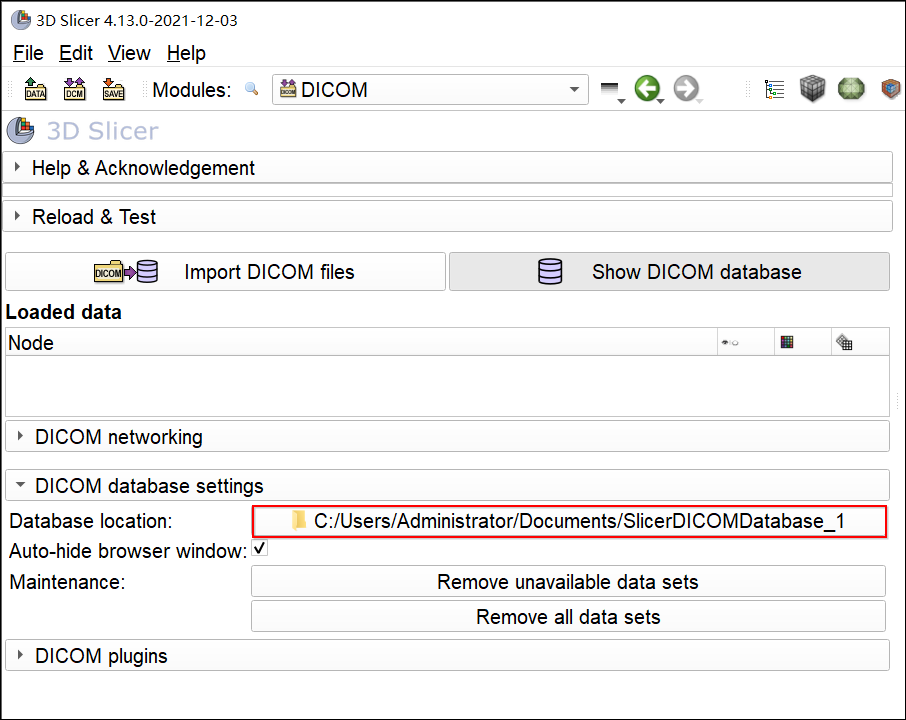Viewport: 906px width, 720px height.
Task: Click the Database location path field
Action: 568,521
